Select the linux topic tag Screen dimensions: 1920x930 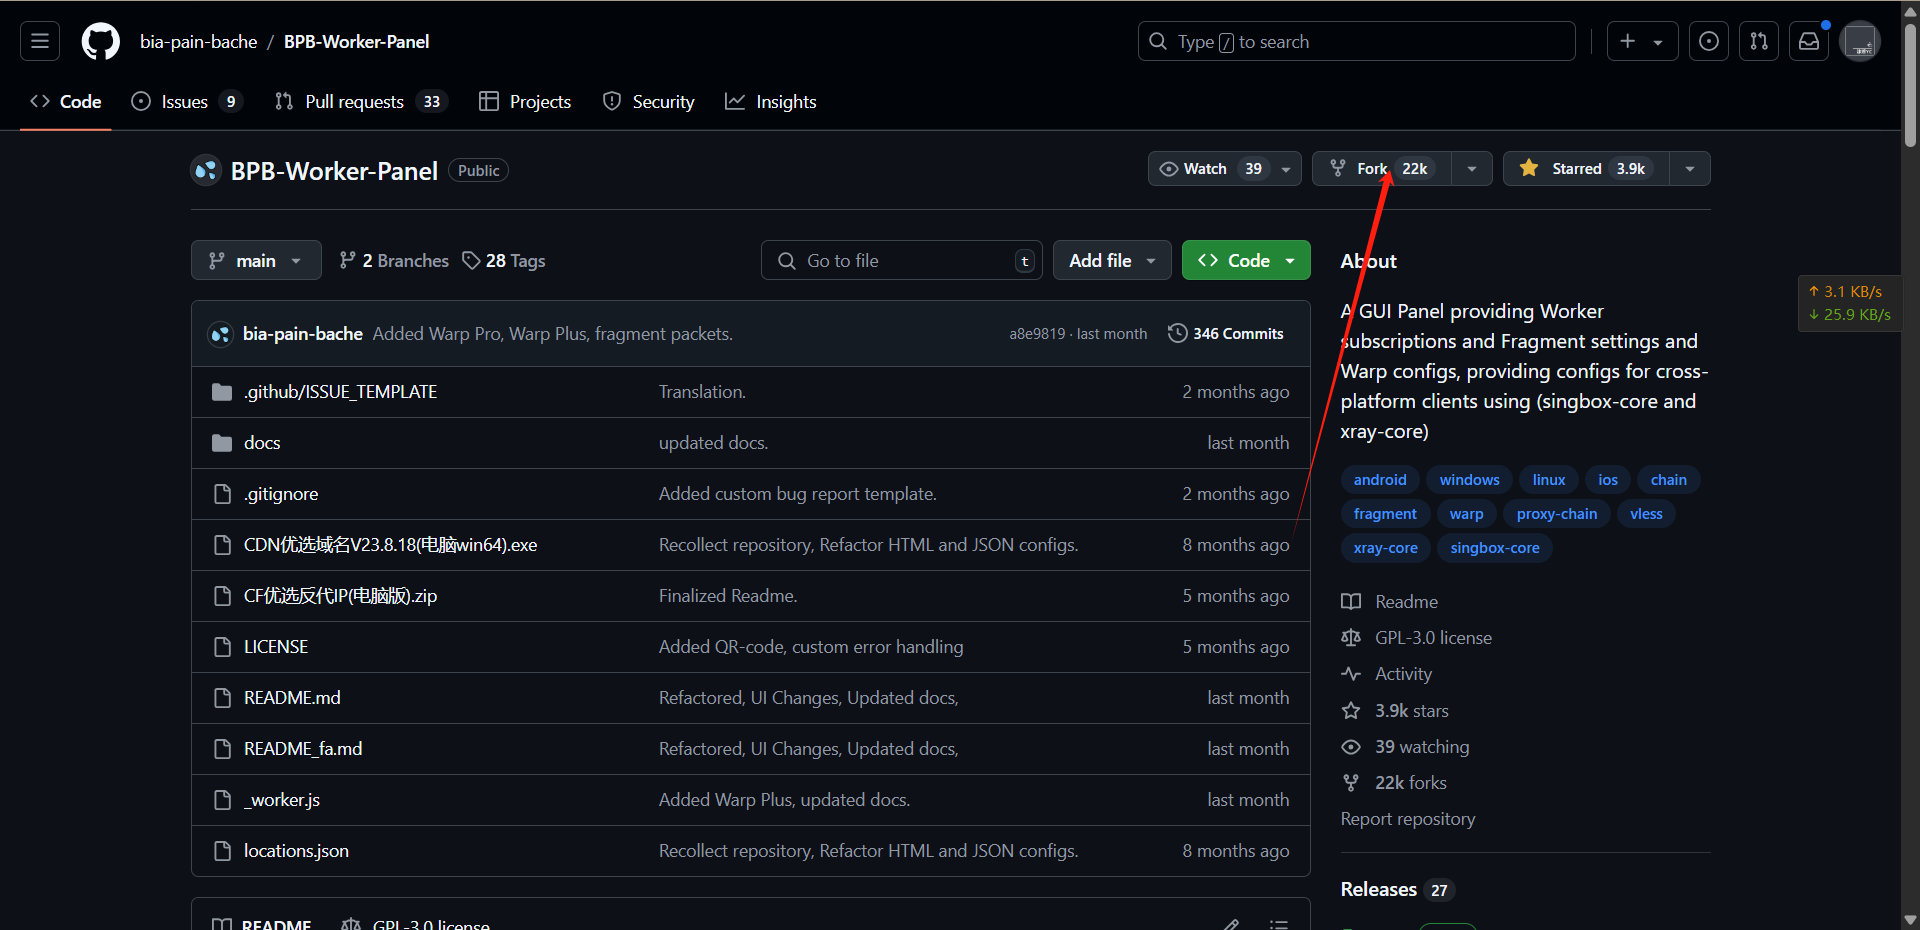(1549, 480)
